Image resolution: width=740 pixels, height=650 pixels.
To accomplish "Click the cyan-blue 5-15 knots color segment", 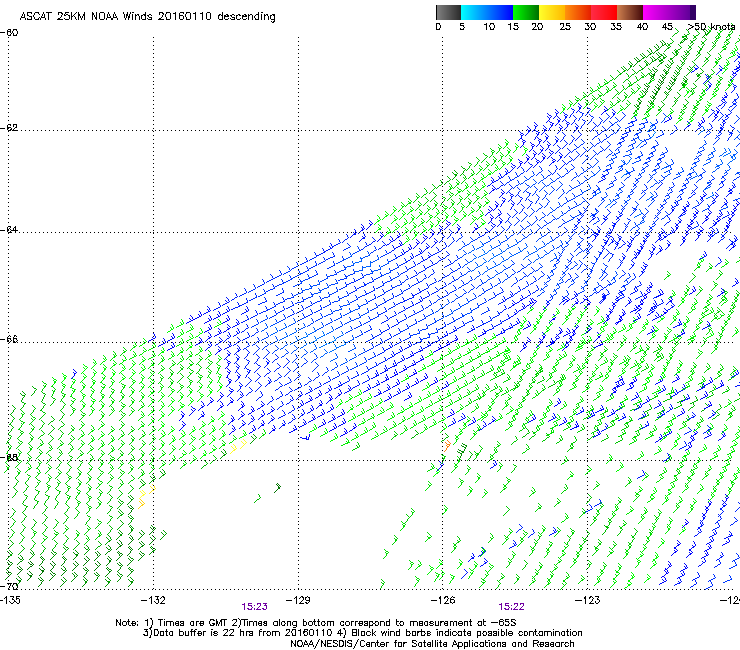I will pyautogui.click(x=487, y=12).
